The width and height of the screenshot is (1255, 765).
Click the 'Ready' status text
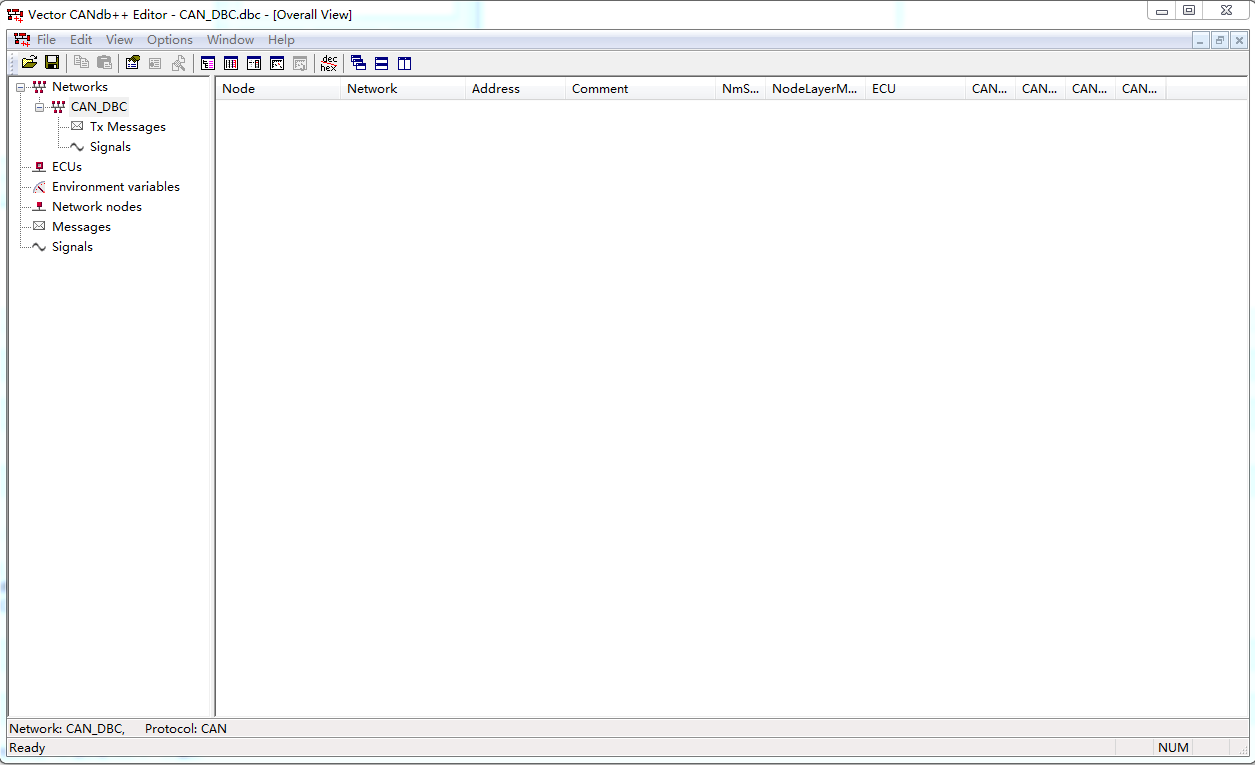point(27,748)
